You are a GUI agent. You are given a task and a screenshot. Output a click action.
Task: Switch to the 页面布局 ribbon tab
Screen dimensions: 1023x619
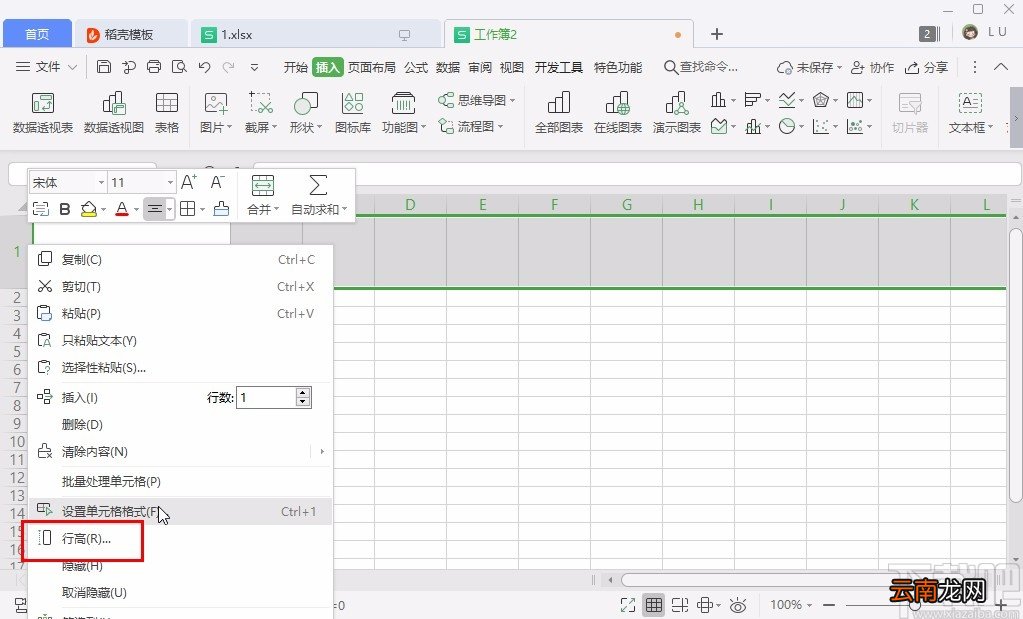[371, 67]
